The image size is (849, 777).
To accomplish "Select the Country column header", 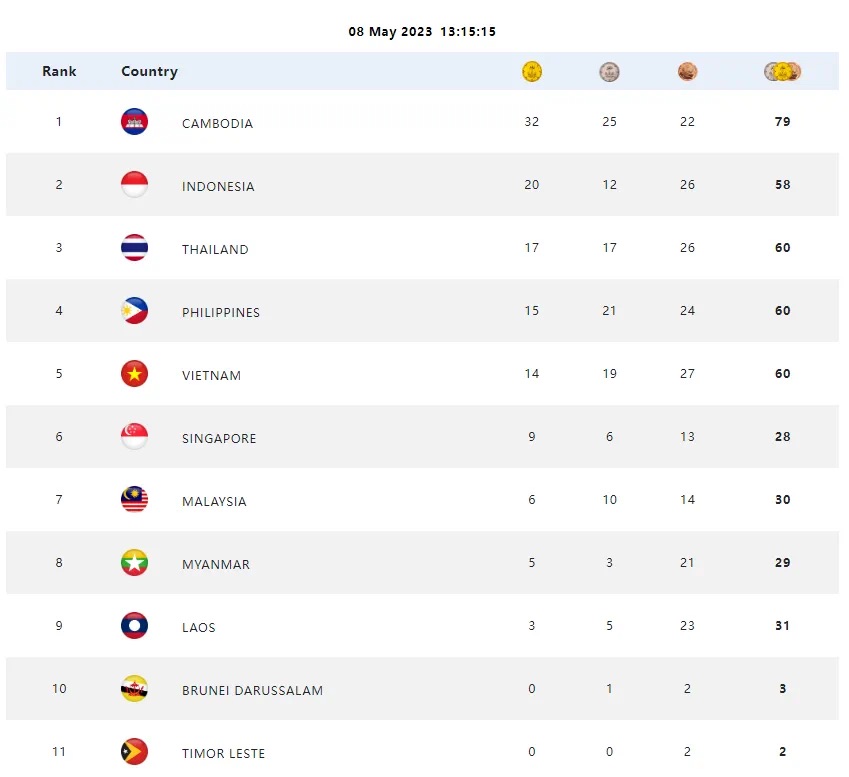I will tap(149, 71).
